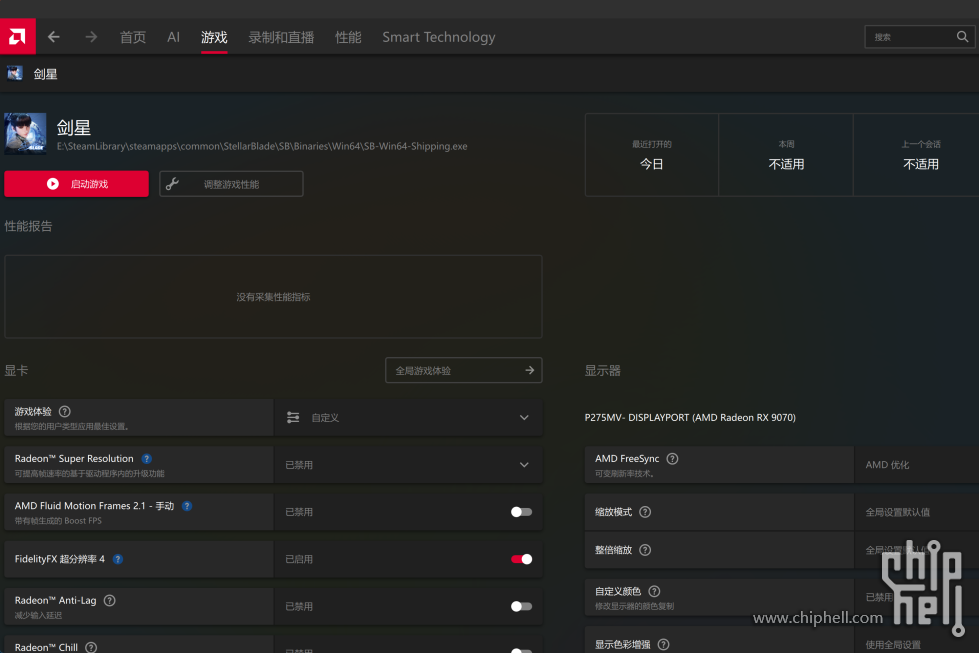Click the 调整游戏性能 button

(231, 184)
